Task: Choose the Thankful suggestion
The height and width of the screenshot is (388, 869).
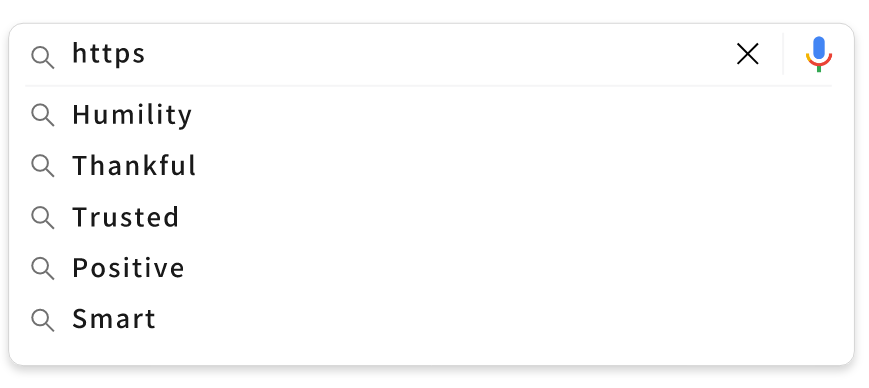Action: [x=134, y=166]
